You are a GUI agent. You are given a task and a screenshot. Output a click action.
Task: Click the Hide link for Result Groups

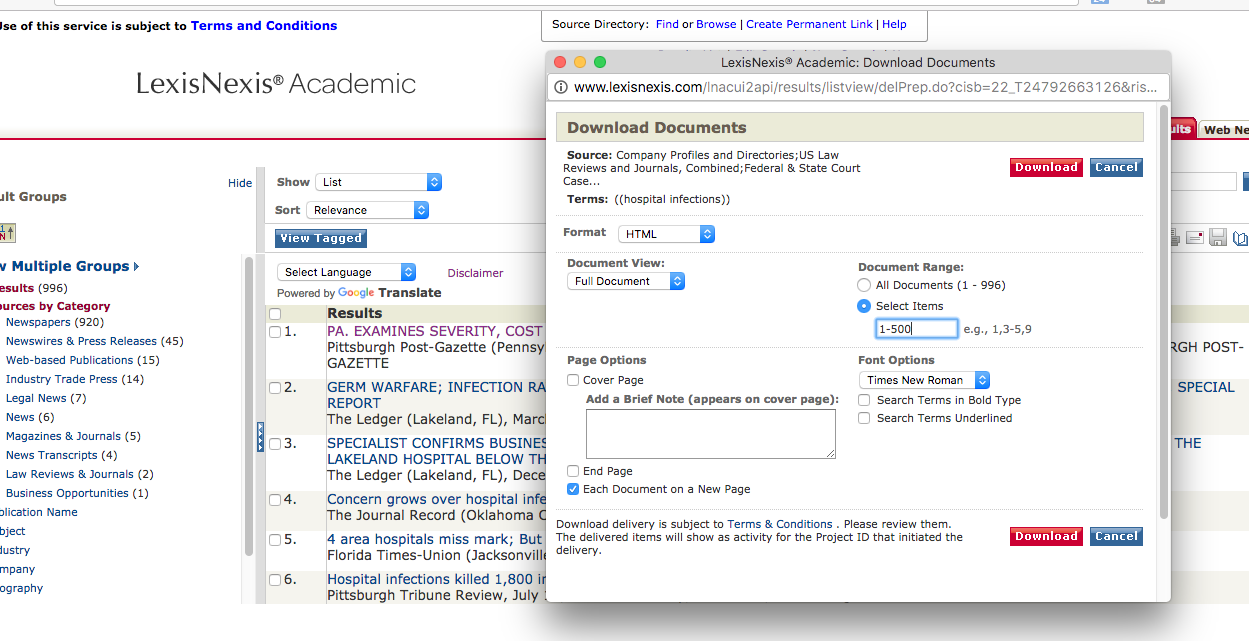240,183
